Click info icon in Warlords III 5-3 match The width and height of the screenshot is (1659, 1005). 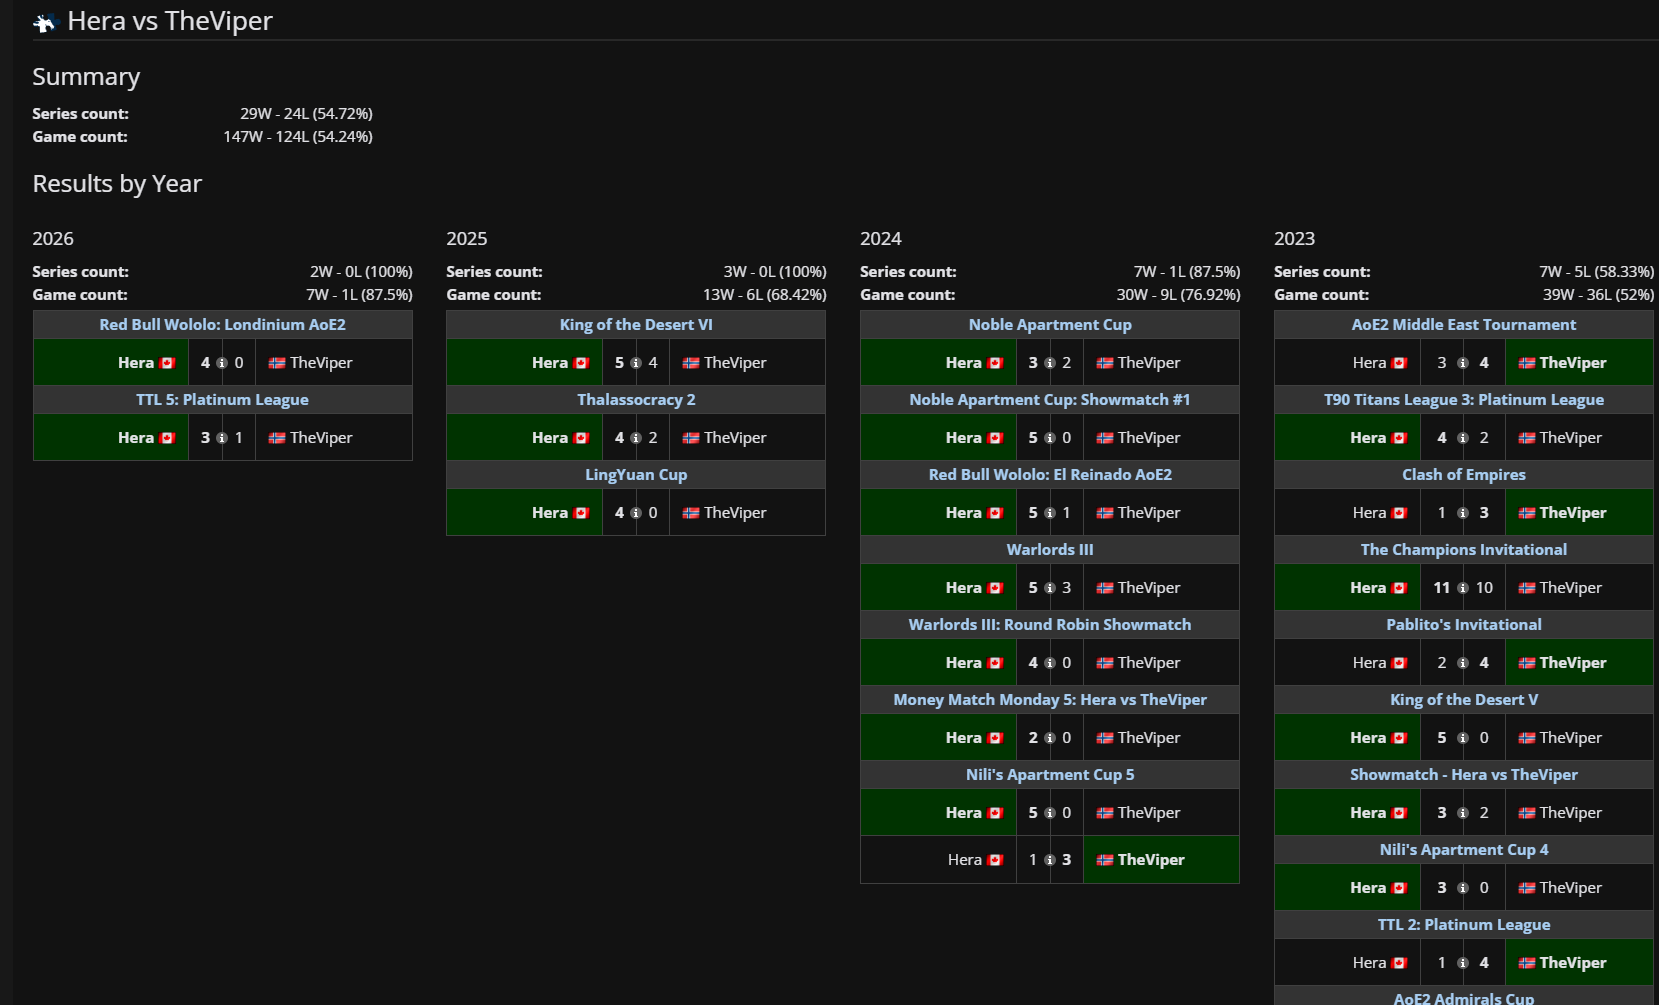1050,588
